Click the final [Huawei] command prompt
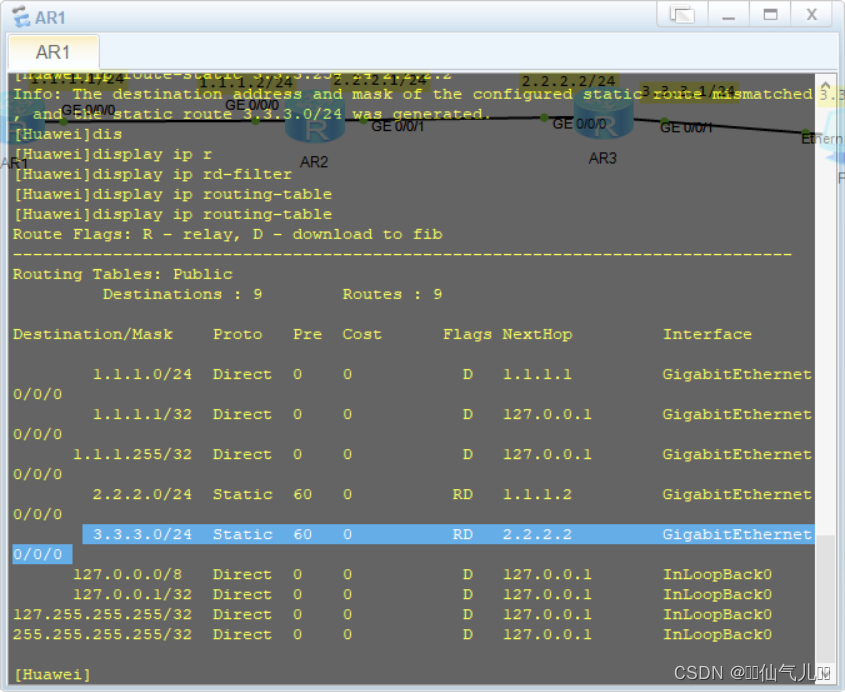This screenshot has width=845, height=692. pos(52,674)
